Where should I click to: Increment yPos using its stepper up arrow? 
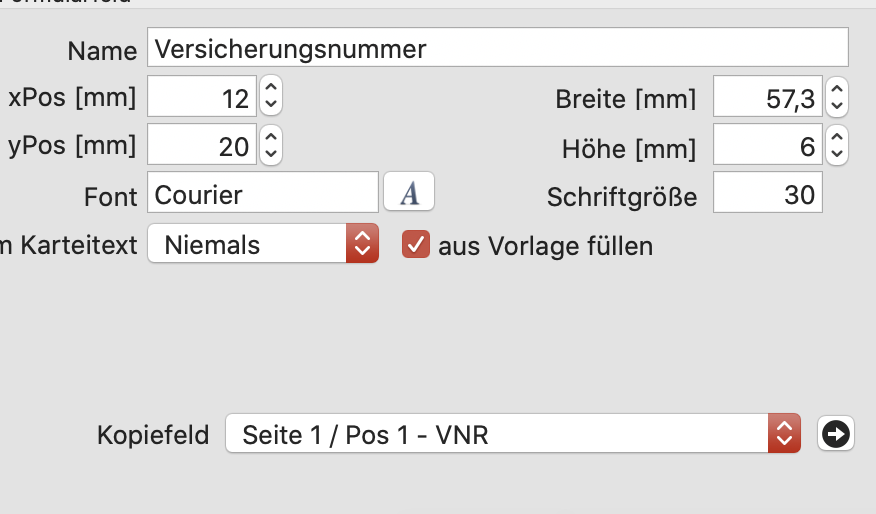point(271,135)
